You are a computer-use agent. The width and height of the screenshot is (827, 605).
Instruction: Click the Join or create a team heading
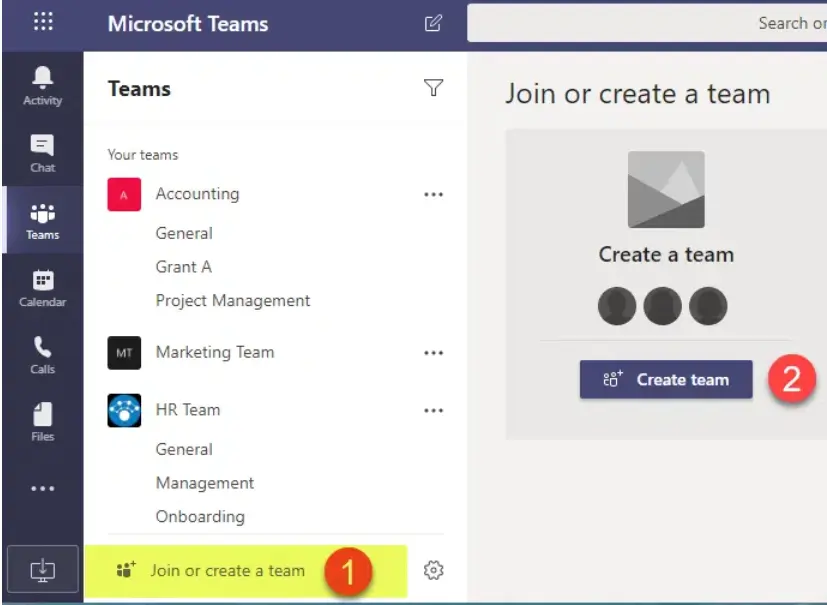pyautogui.click(x=638, y=94)
